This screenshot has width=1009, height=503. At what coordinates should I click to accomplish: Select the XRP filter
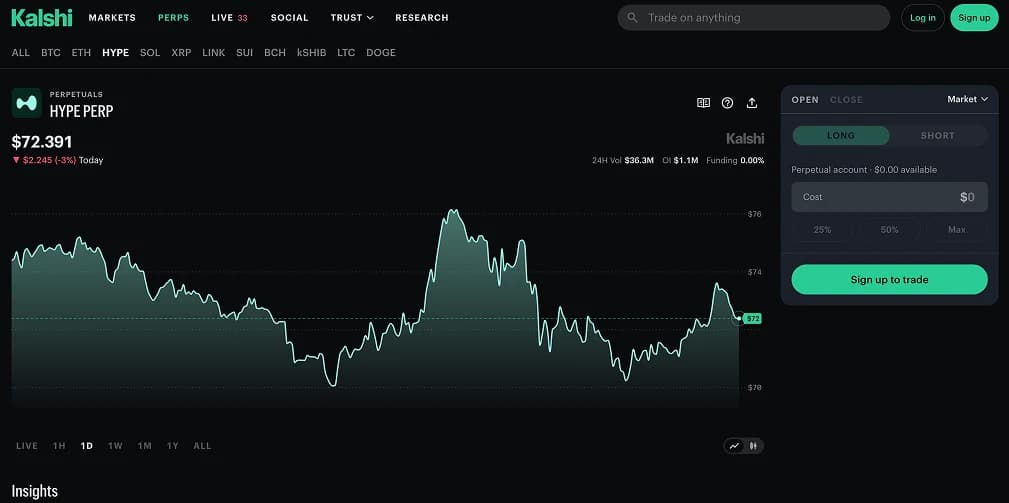coord(181,53)
